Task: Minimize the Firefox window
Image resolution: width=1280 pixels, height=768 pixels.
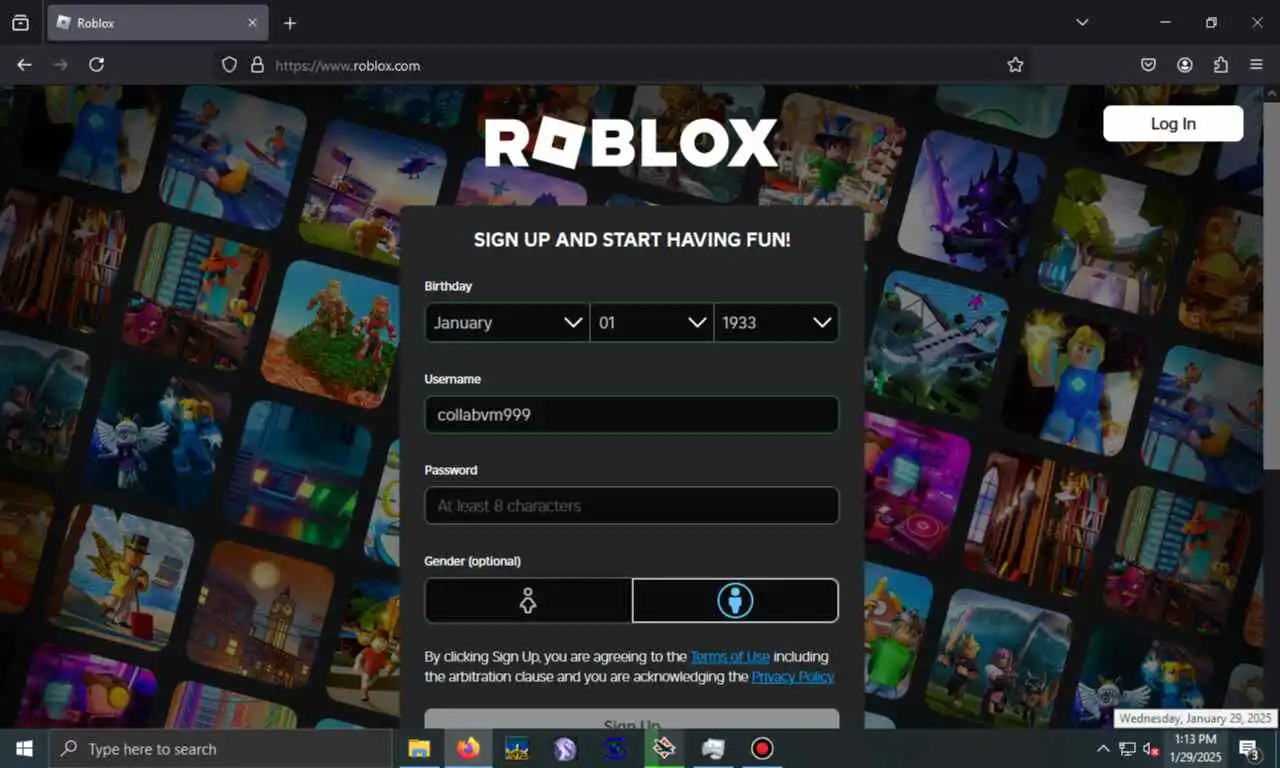Action: (1165, 22)
